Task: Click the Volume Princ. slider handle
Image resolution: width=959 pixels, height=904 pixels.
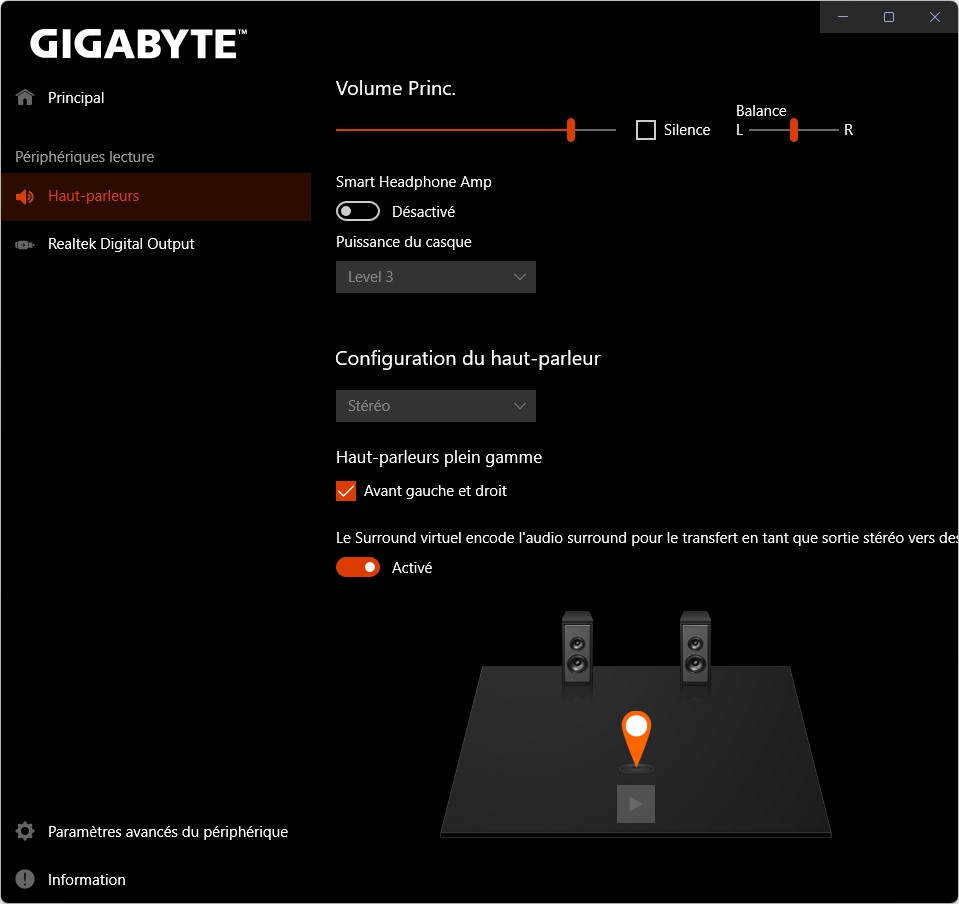Action: click(571, 130)
